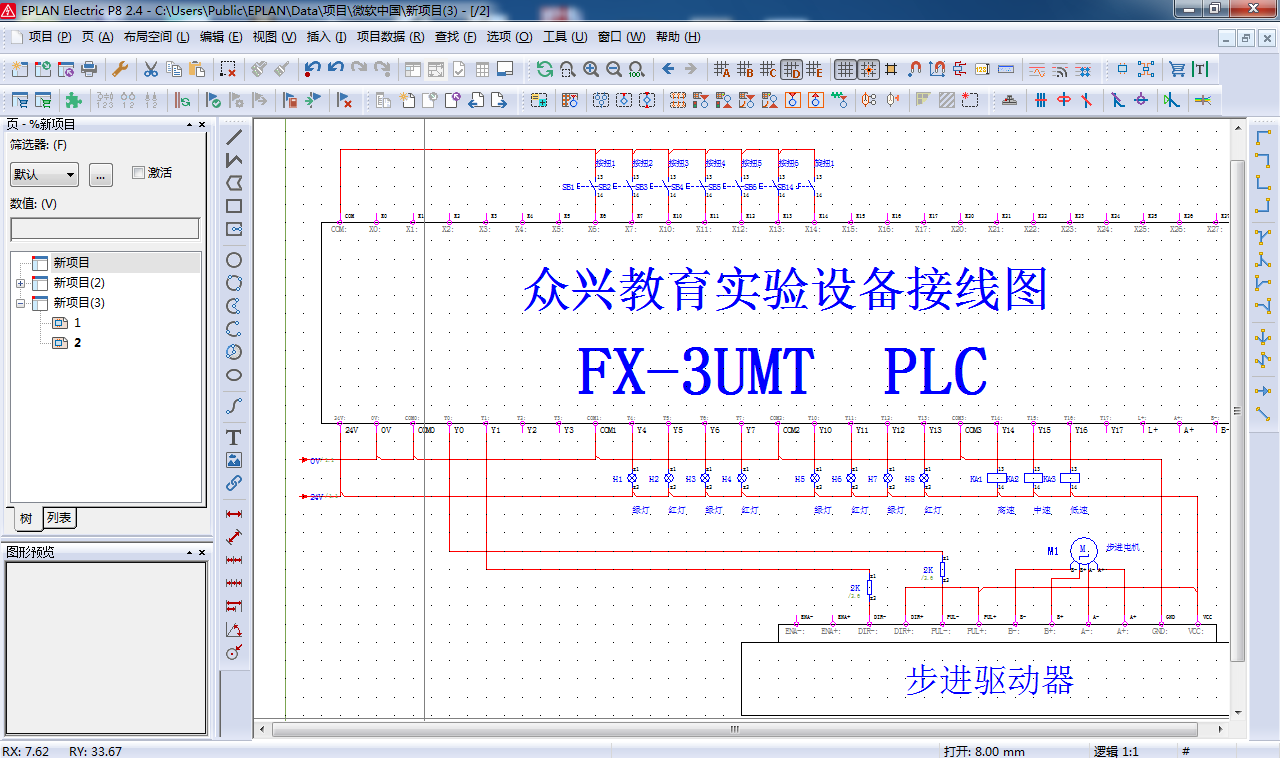Click the horizontal scrollbar under the drawing

tap(733, 730)
